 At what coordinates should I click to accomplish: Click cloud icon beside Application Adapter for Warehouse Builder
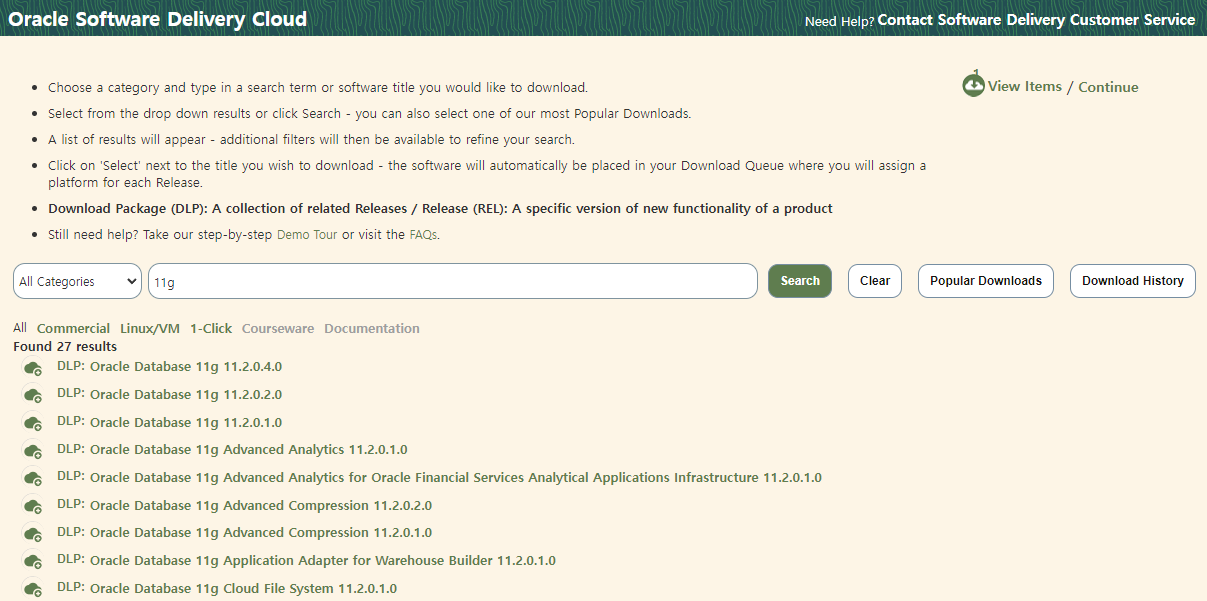tap(33, 562)
